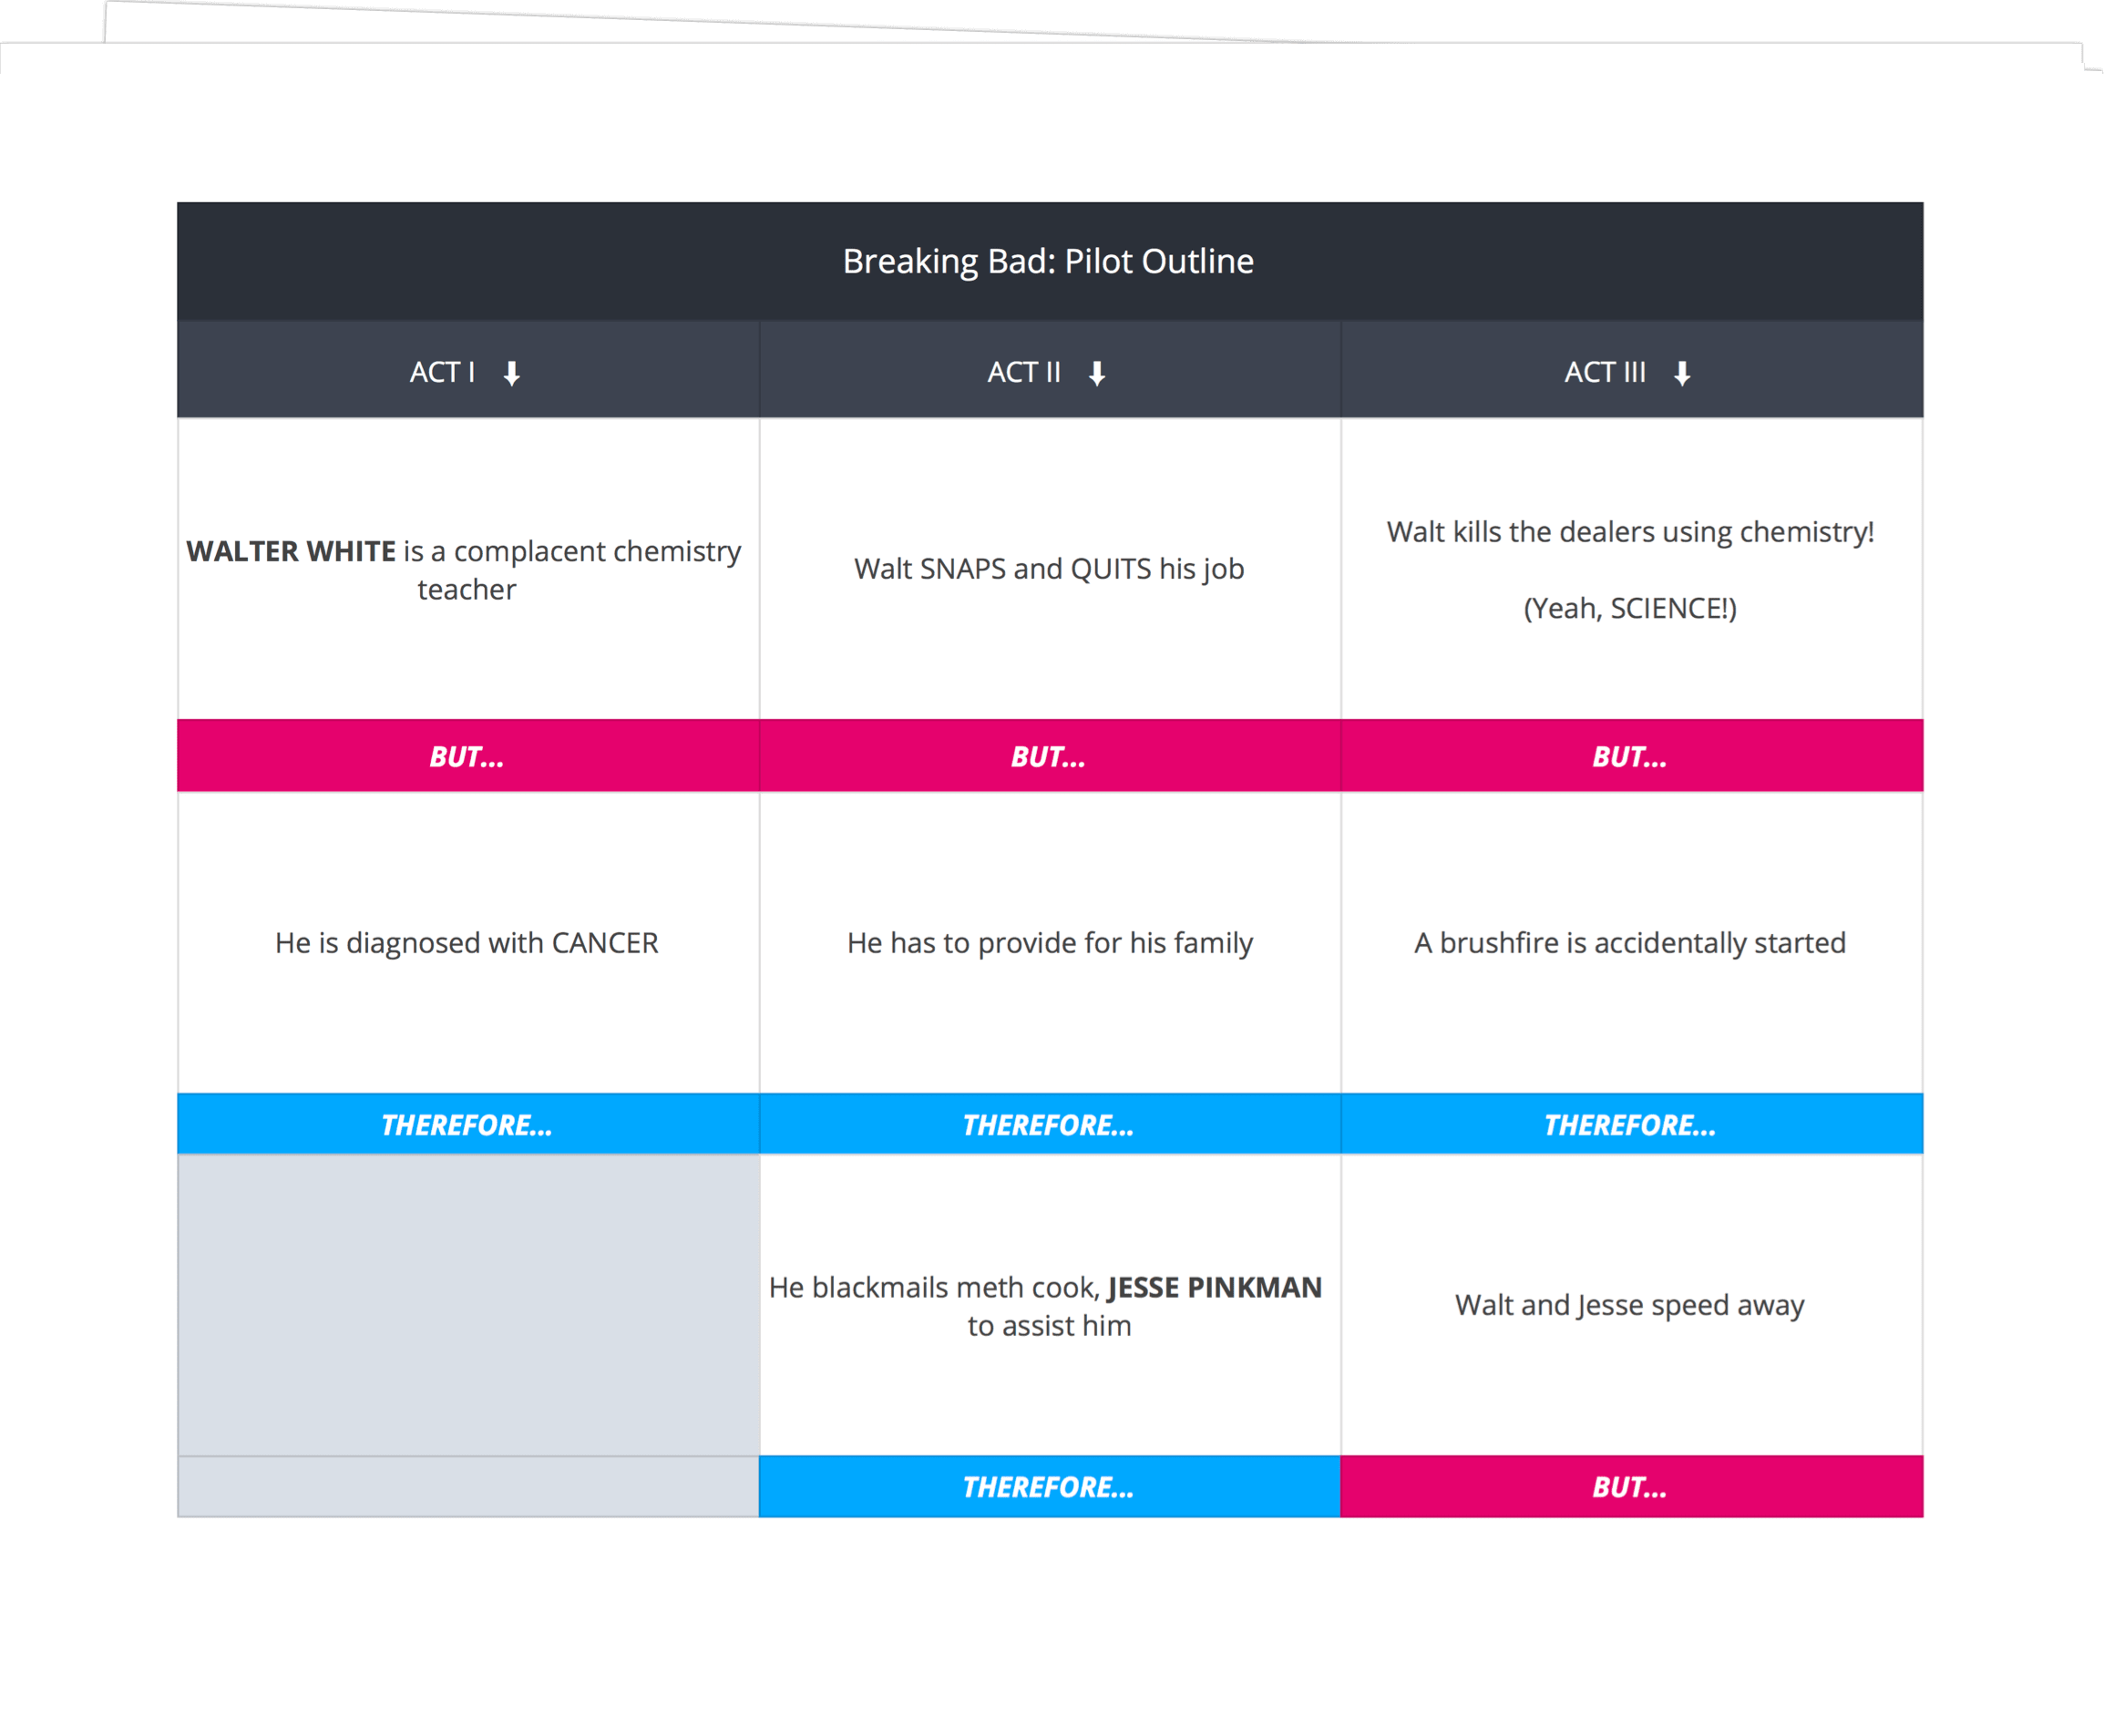The height and width of the screenshot is (1736, 2104).
Task: Select the BUT... row in ACT I
Action: point(467,755)
